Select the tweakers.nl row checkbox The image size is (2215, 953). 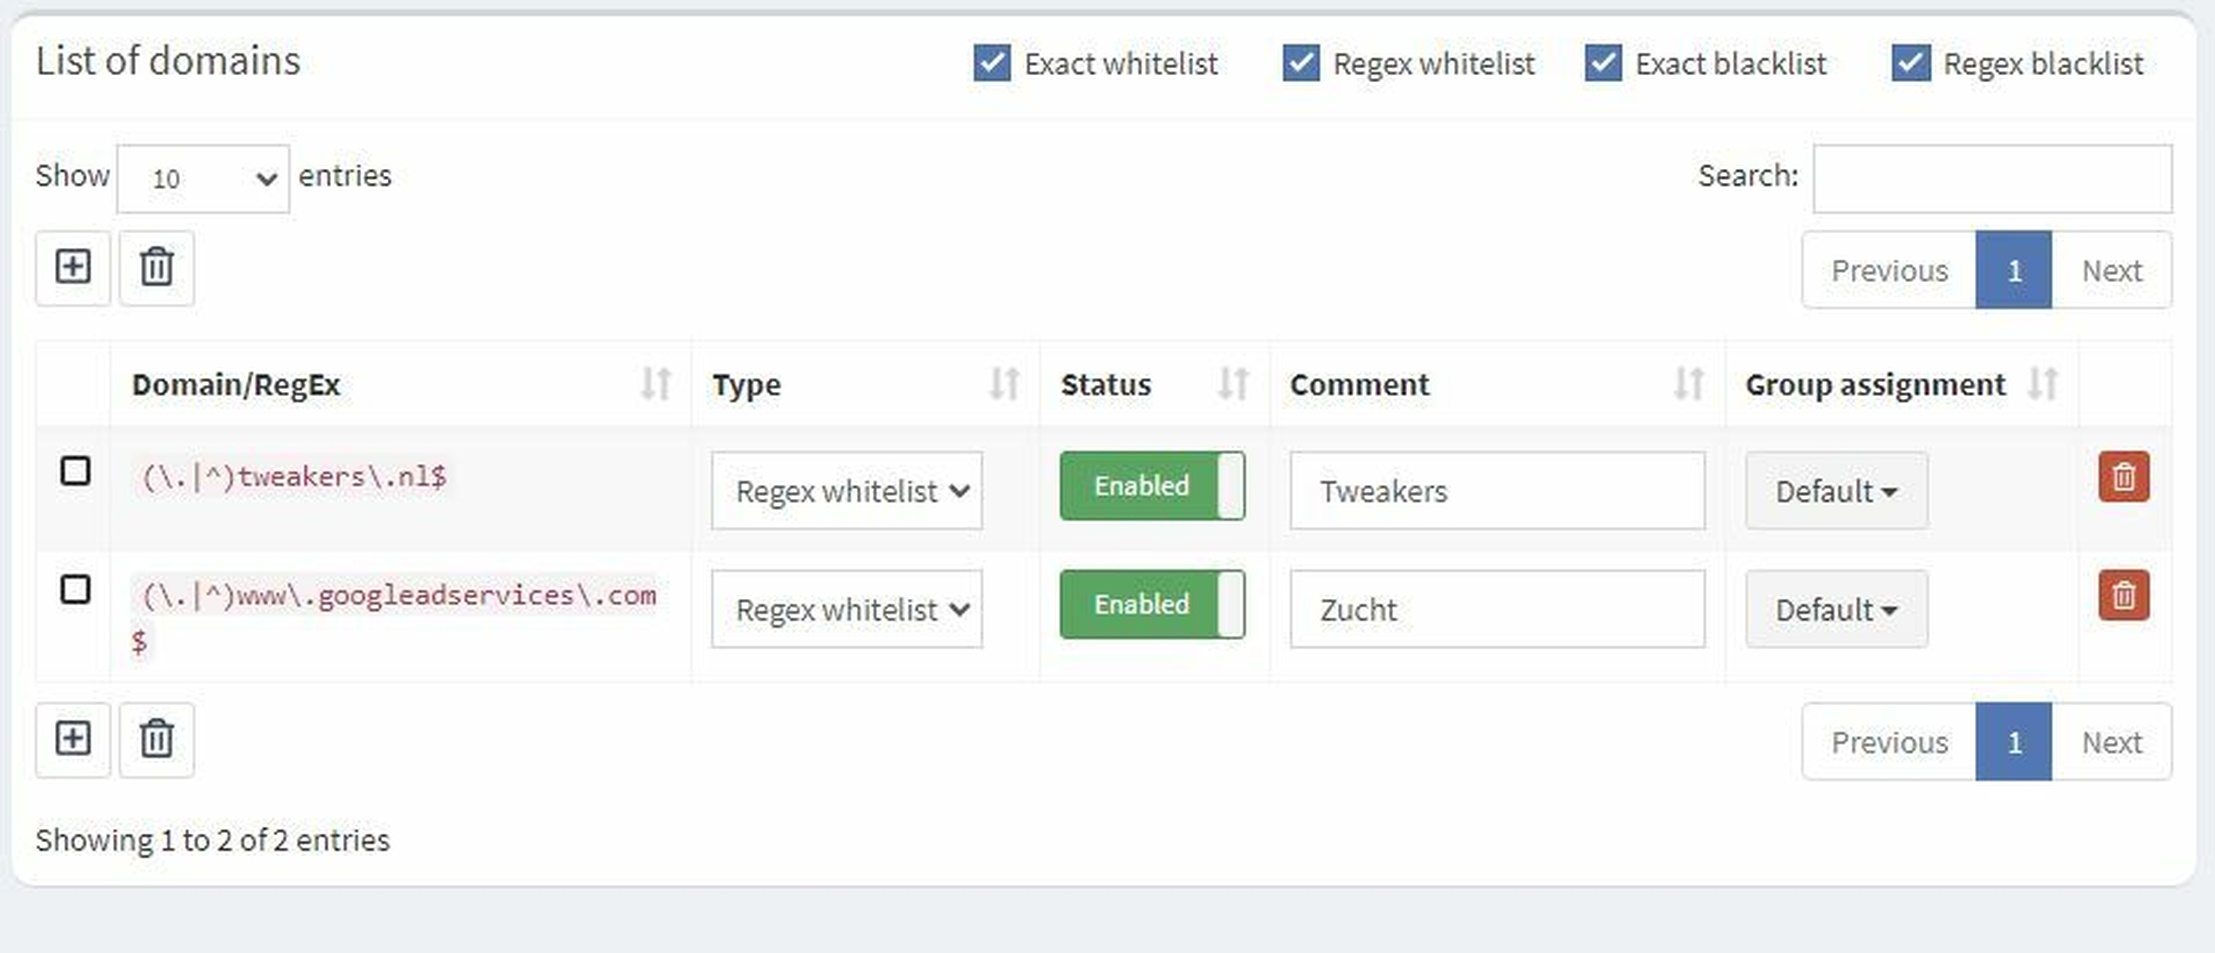tap(76, 471)
